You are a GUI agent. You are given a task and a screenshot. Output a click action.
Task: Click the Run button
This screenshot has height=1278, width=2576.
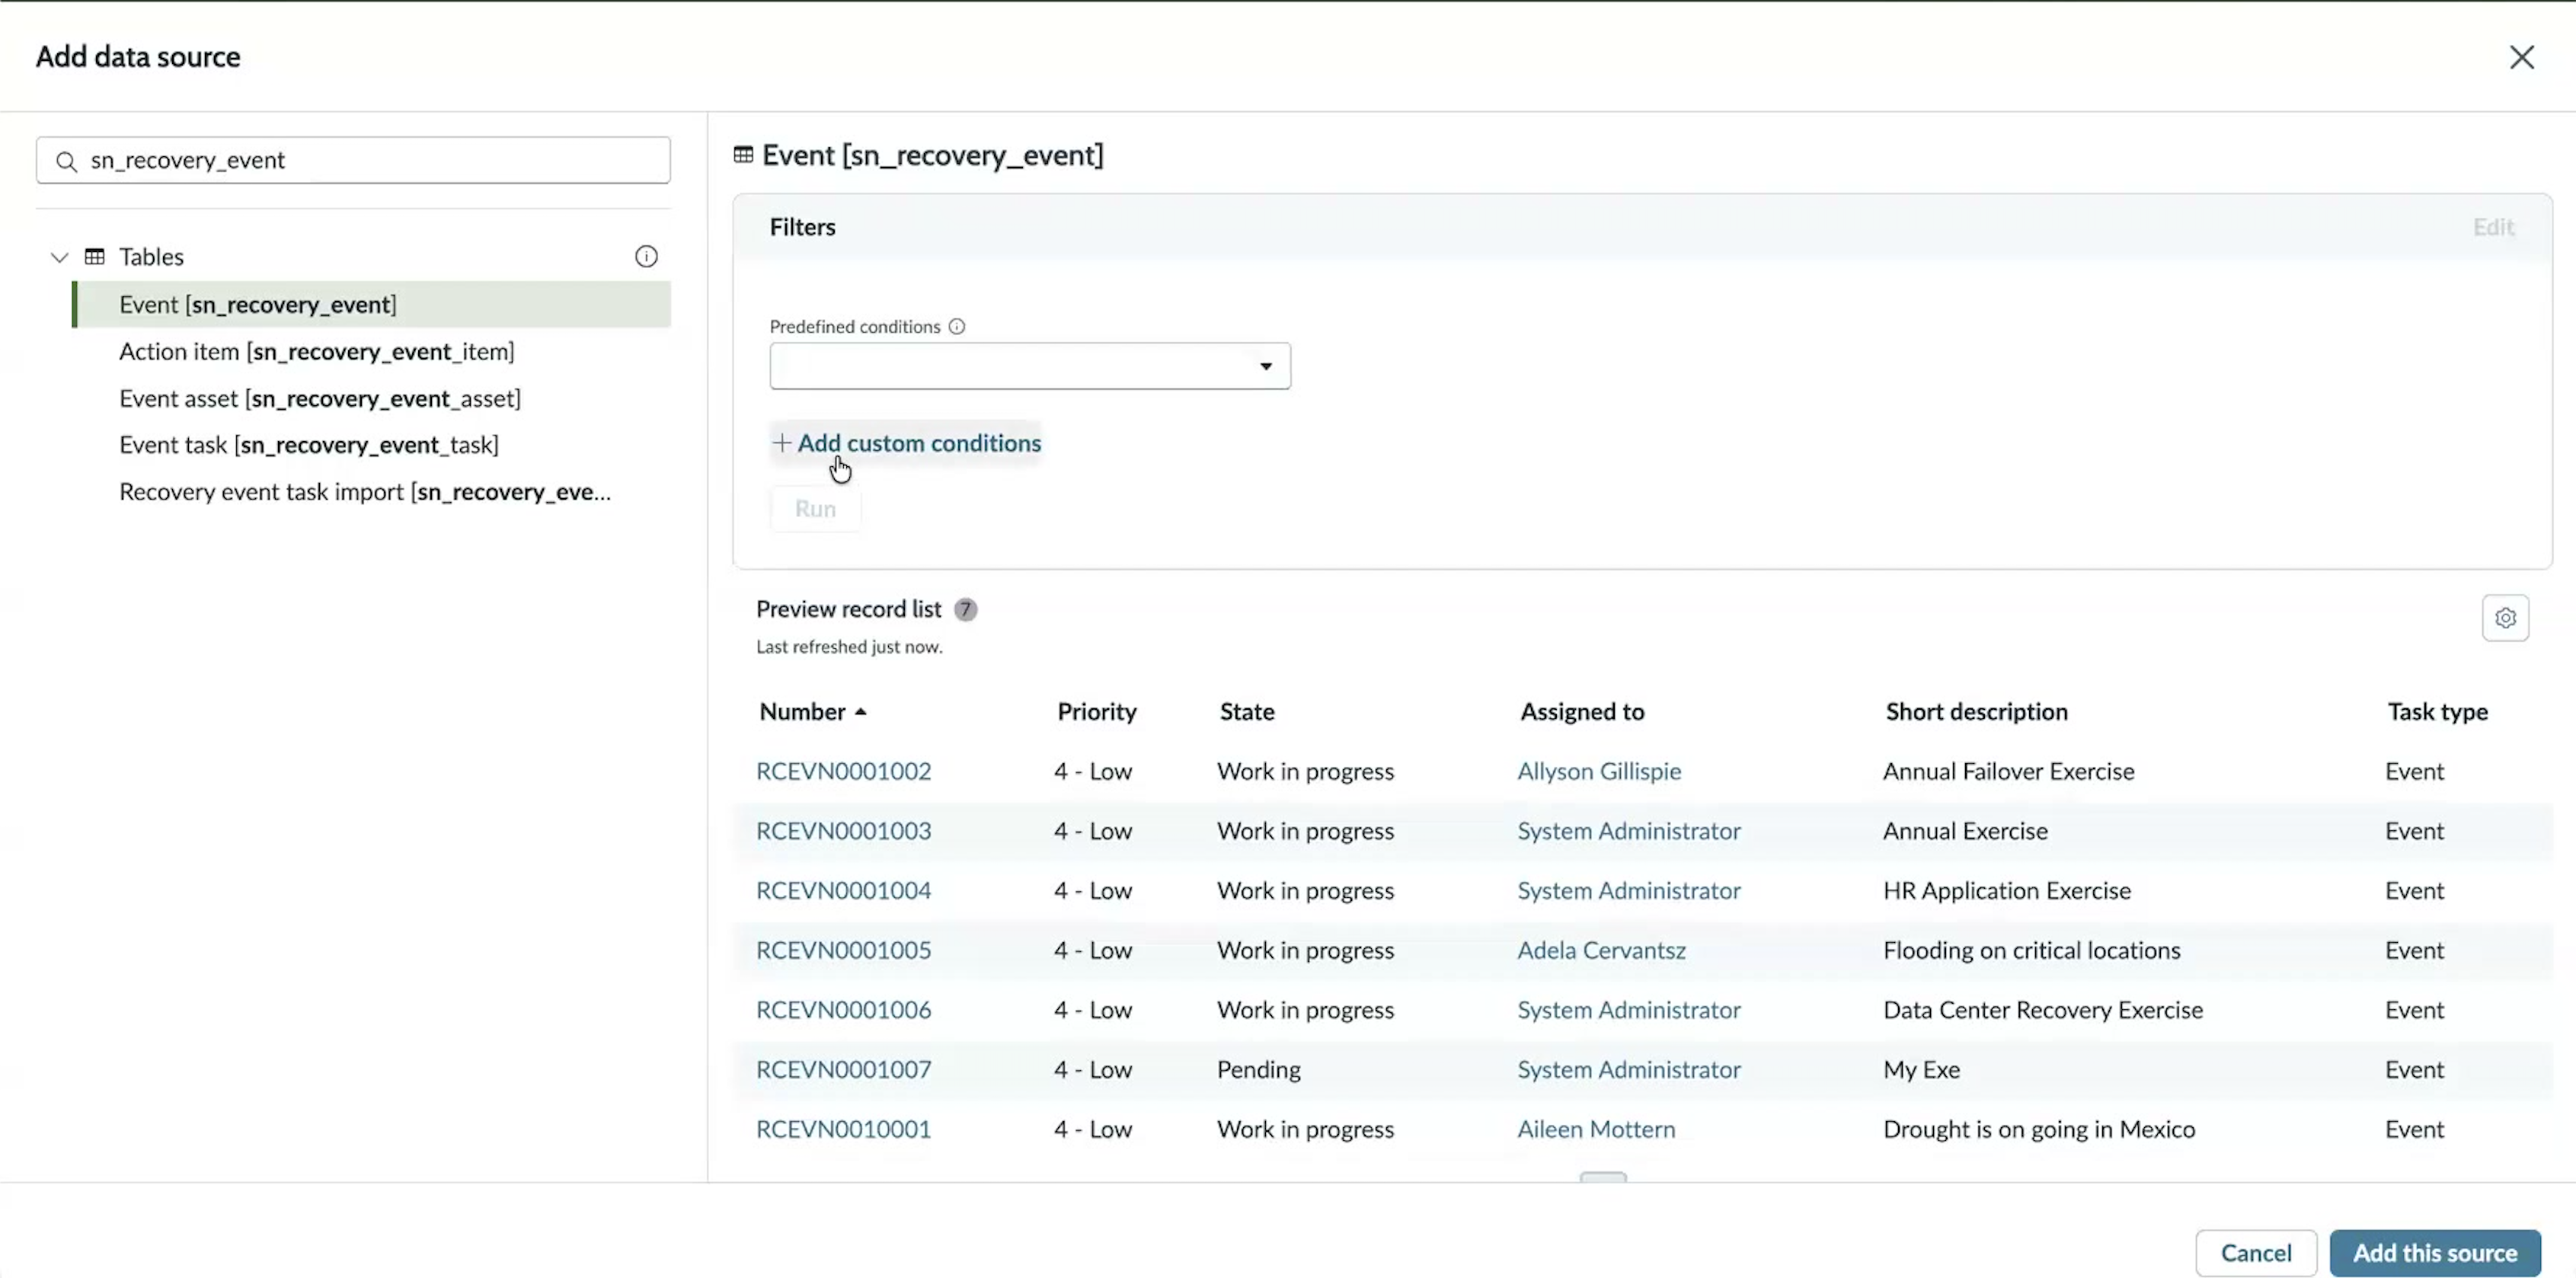click(815, 509)
